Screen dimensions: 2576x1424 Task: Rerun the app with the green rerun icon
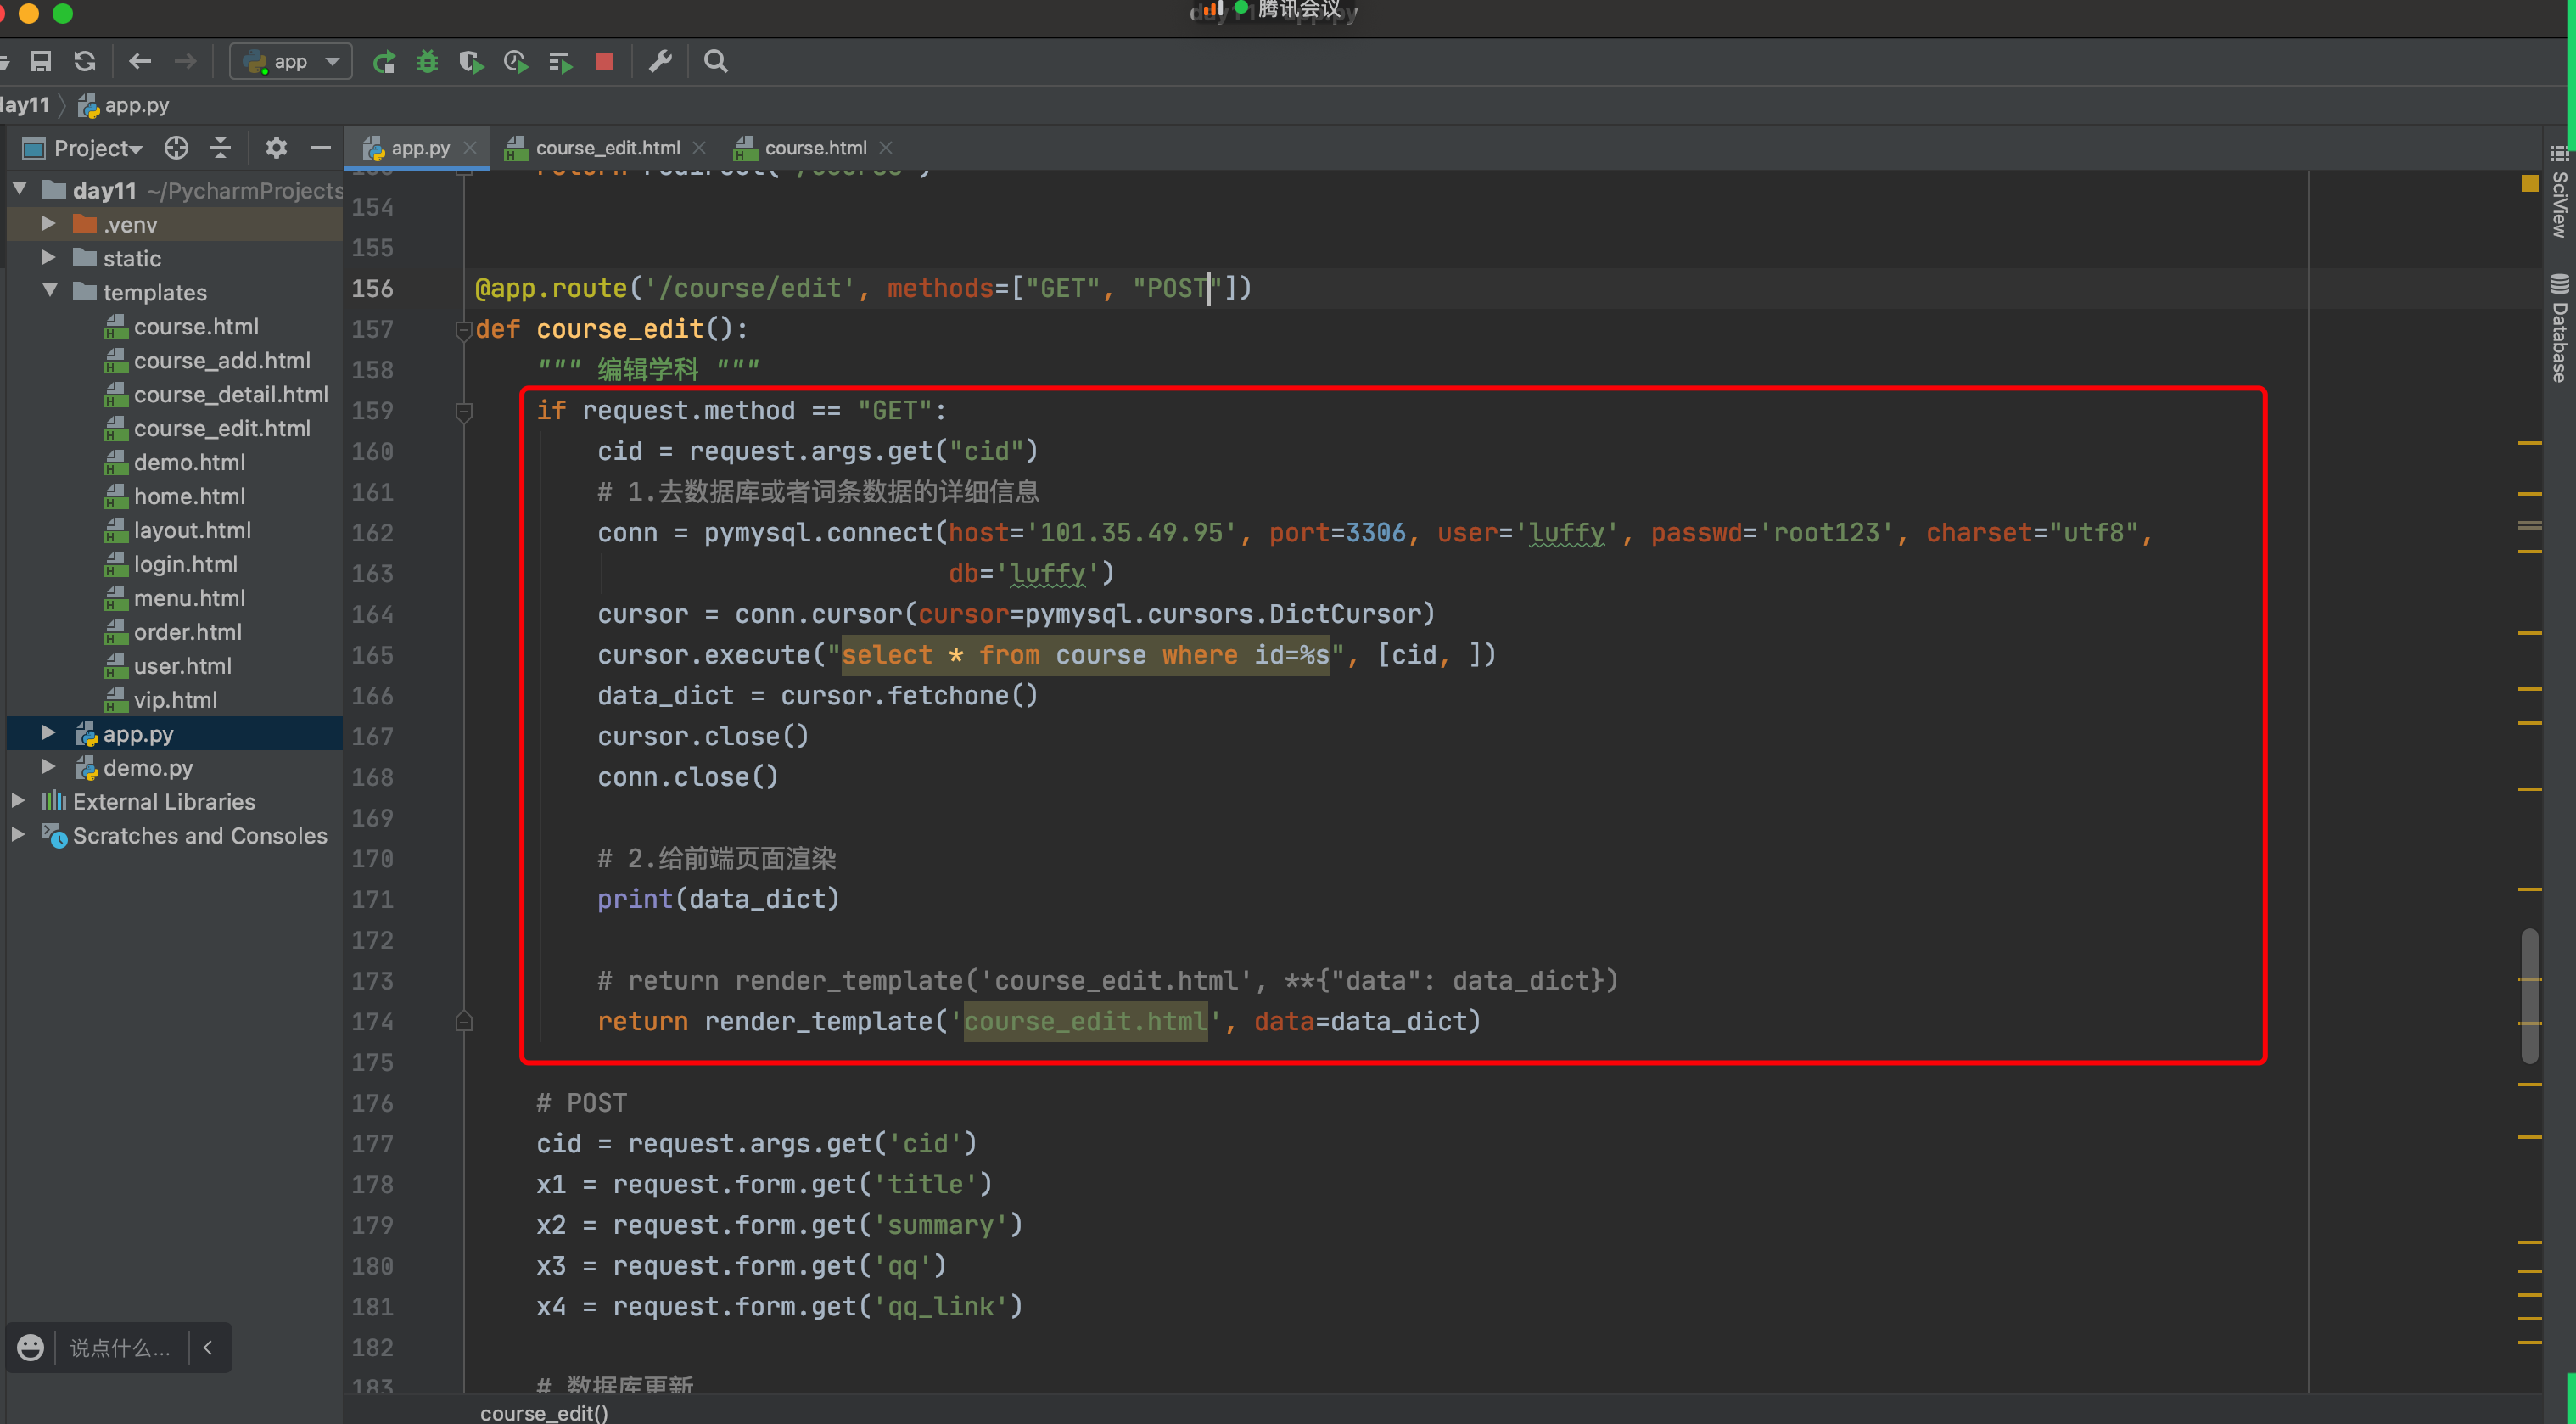[x=384, y=62]
